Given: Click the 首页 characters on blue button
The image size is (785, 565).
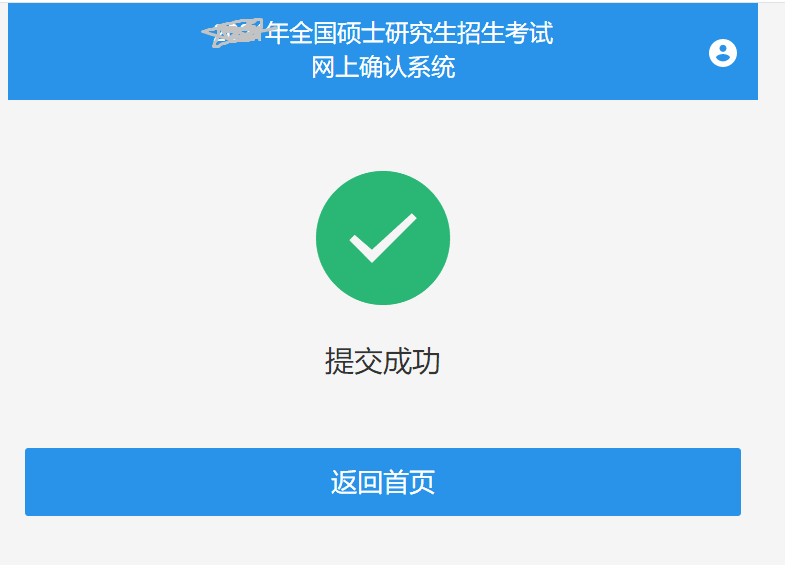Looking at the screenshot, I should tap(409, 482).
